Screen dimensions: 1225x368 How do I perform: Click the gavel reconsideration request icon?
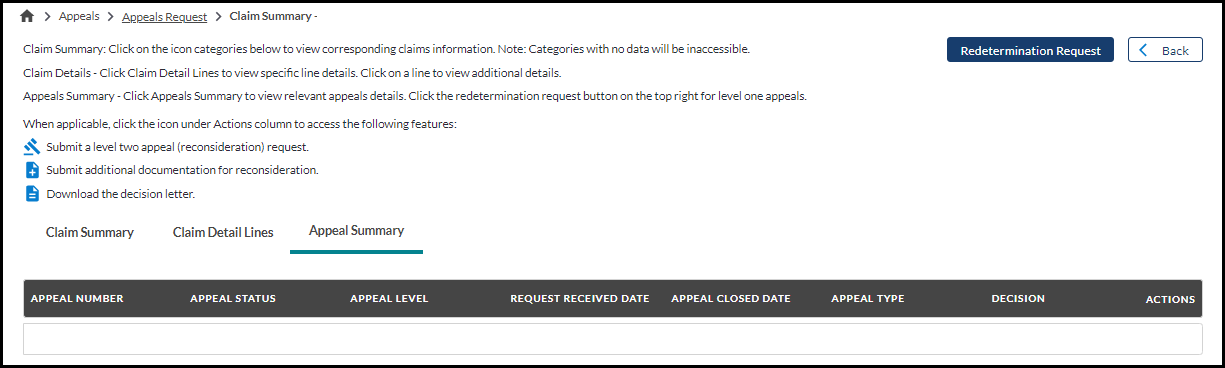pyautogui.click(x=32, y=147)
